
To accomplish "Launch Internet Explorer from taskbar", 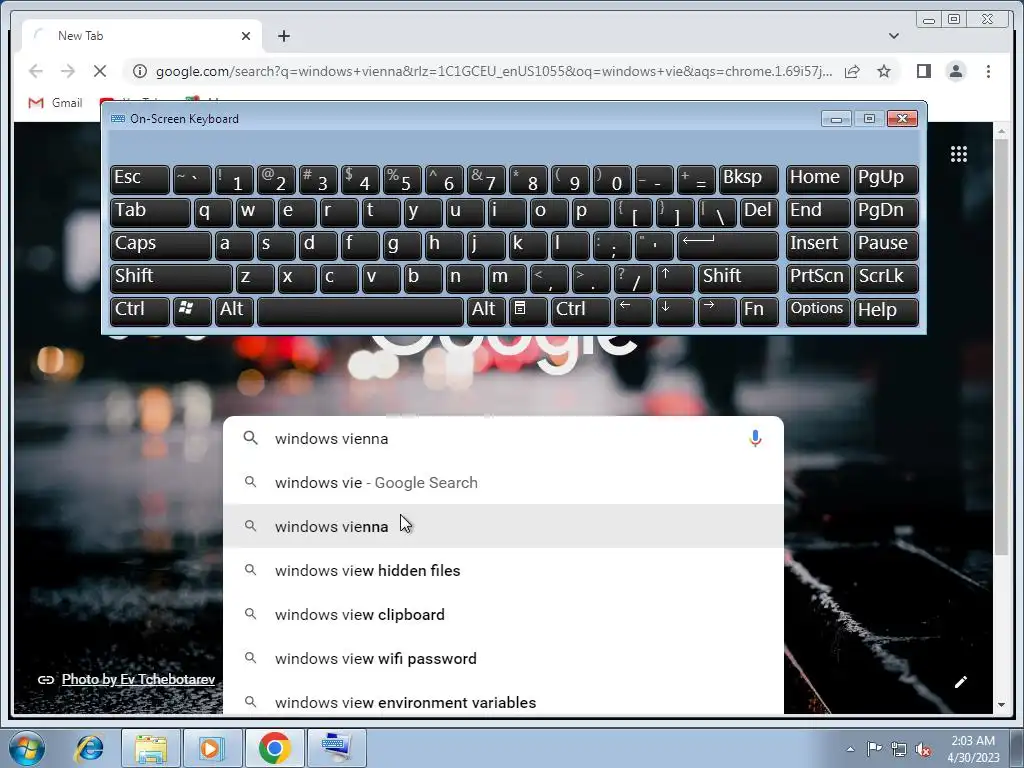I will tap(89, 748).
